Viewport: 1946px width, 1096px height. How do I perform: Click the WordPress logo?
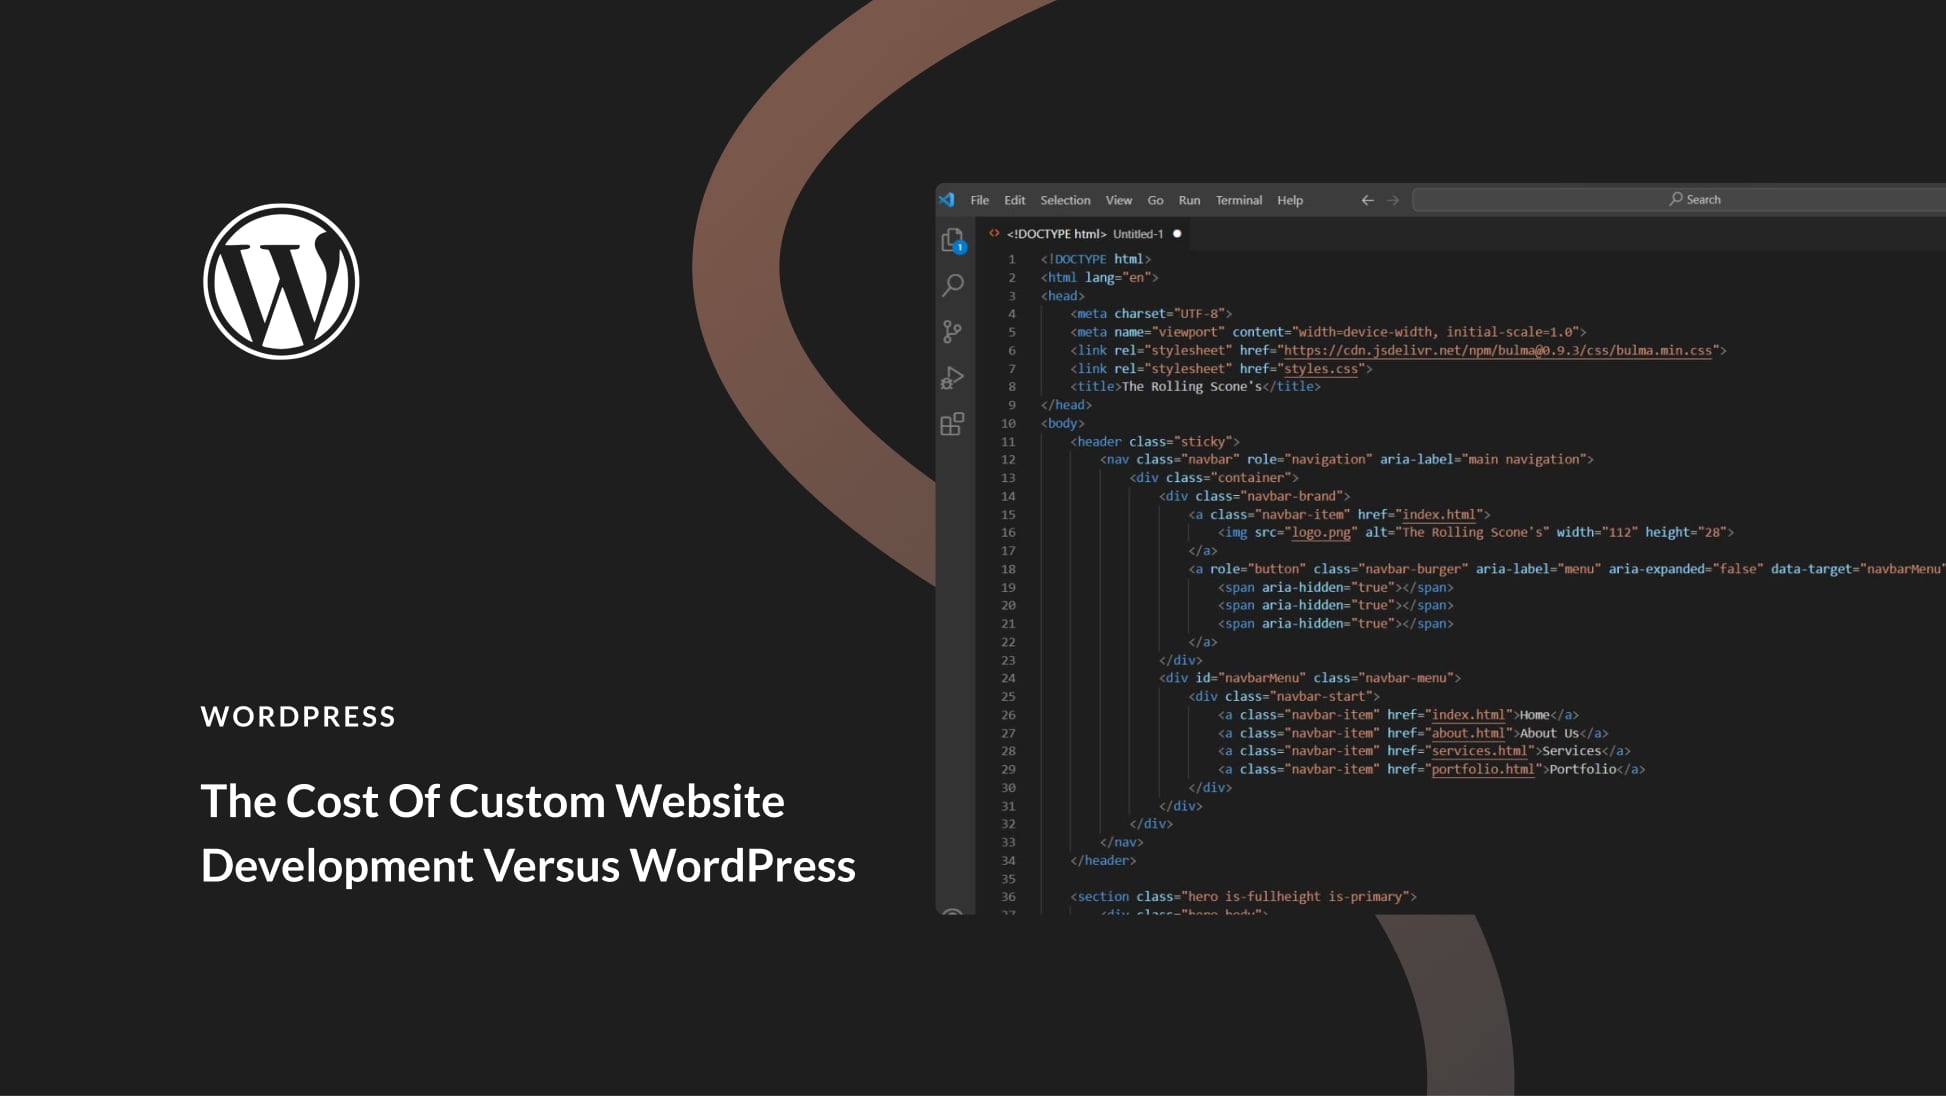281,280
